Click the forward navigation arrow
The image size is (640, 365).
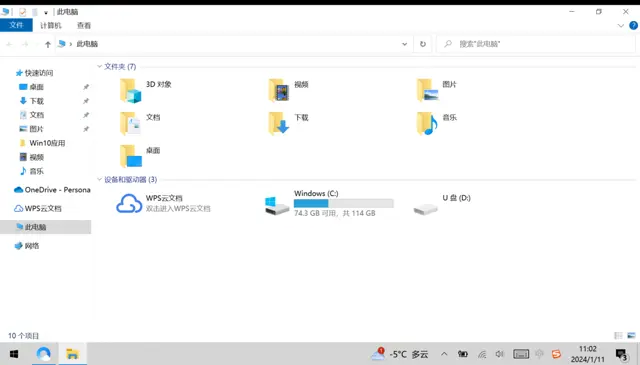[25, 44]
